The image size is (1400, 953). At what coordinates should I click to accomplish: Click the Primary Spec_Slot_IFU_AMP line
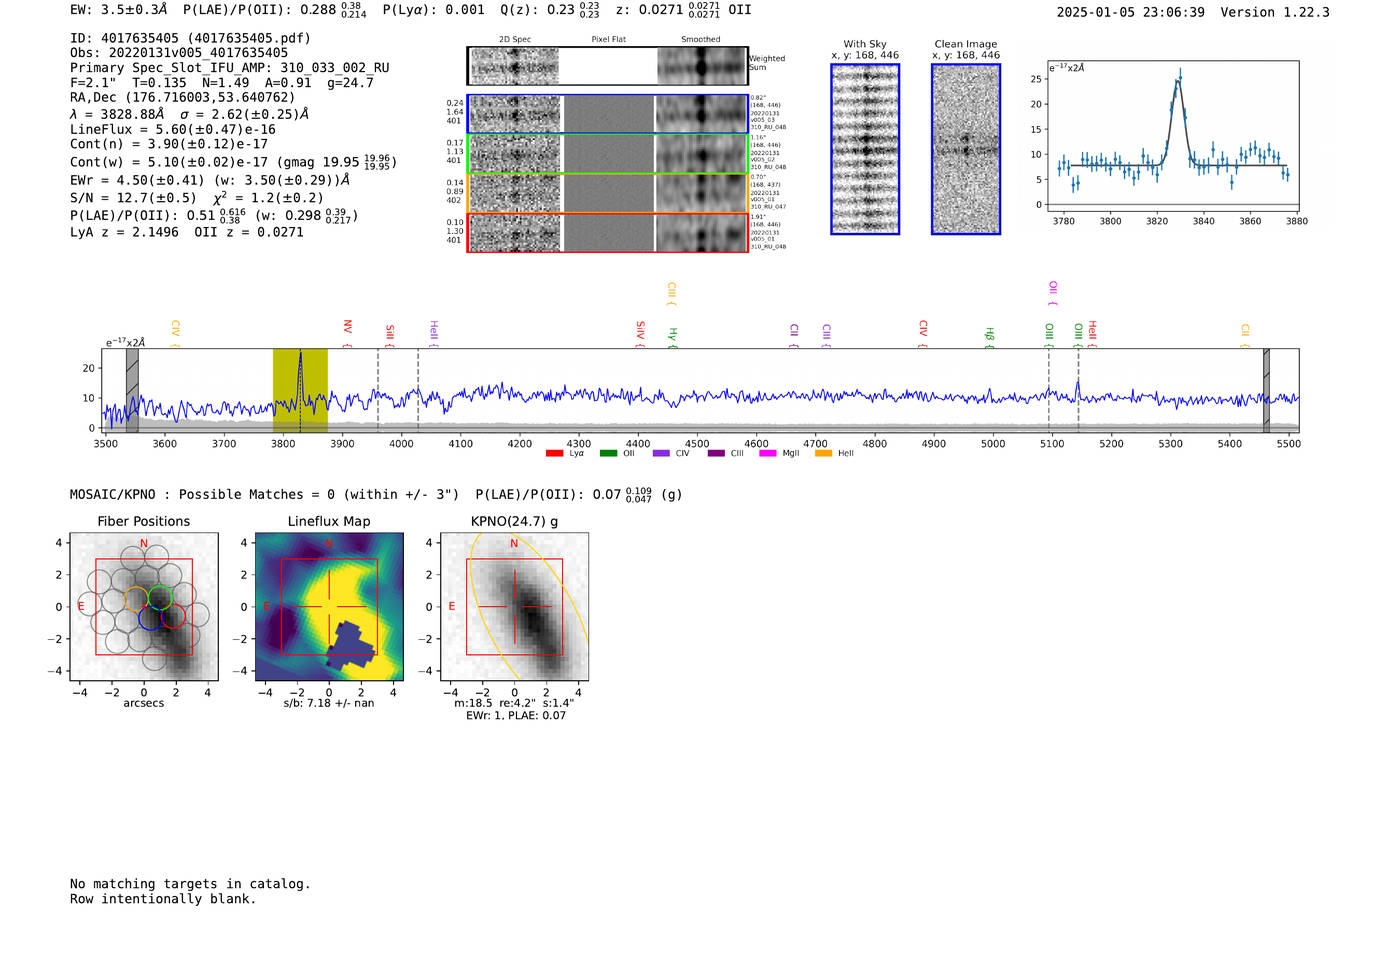point(230,68)
